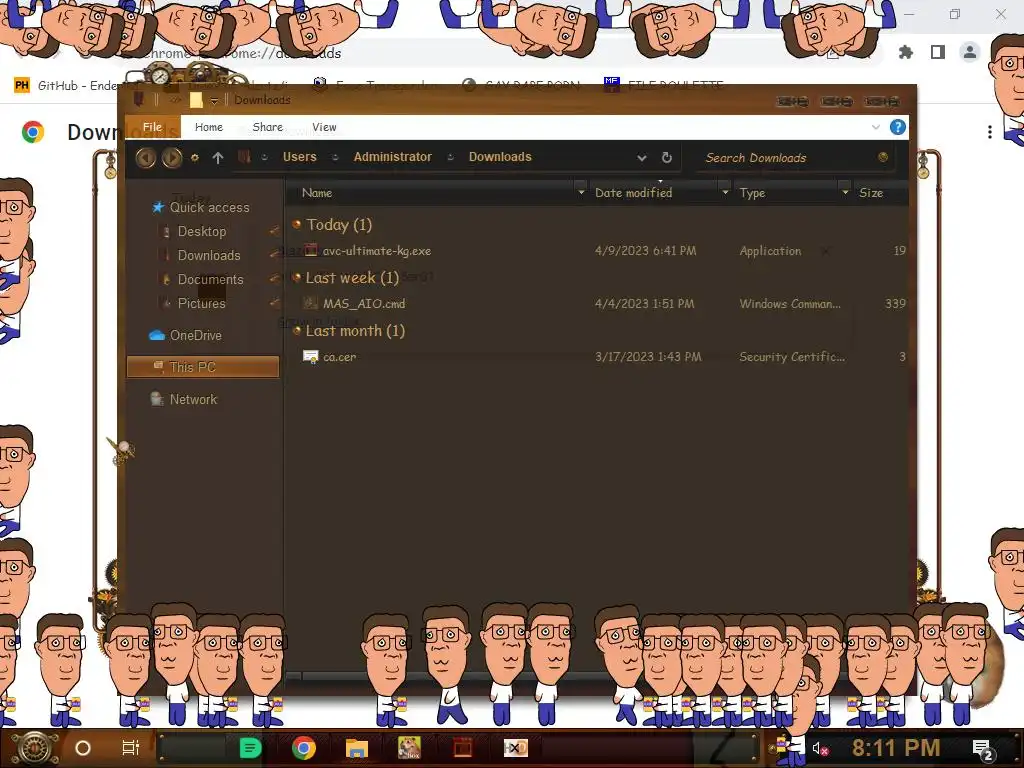Open the HxD icon on taskbar
1024x768 pixels.
point(515,748)
